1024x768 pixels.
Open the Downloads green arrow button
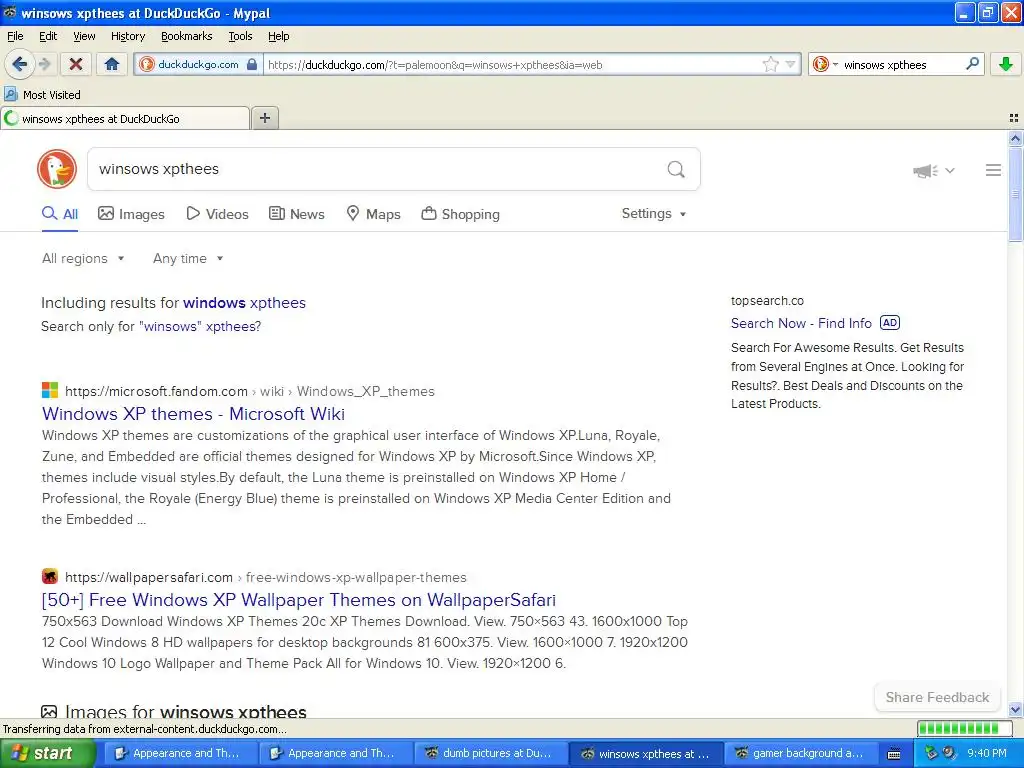[x=1006, y=64]
